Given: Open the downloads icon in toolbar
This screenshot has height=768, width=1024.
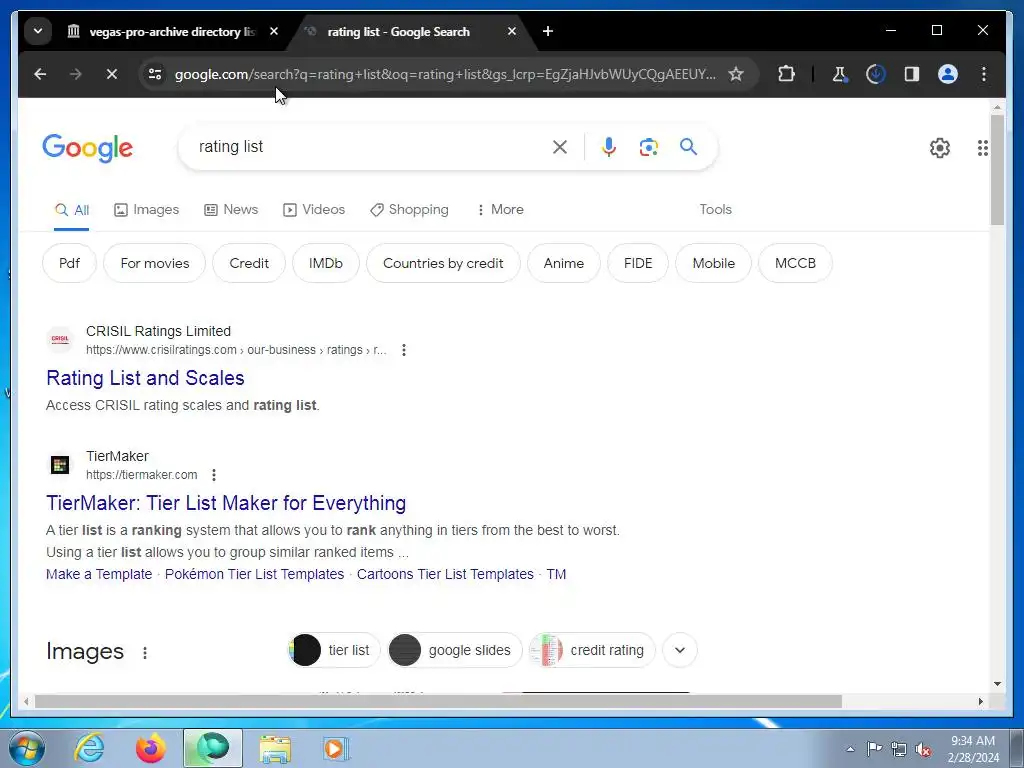Looking at the screenshot, I should pyautogui.click(x=876, y=74).
